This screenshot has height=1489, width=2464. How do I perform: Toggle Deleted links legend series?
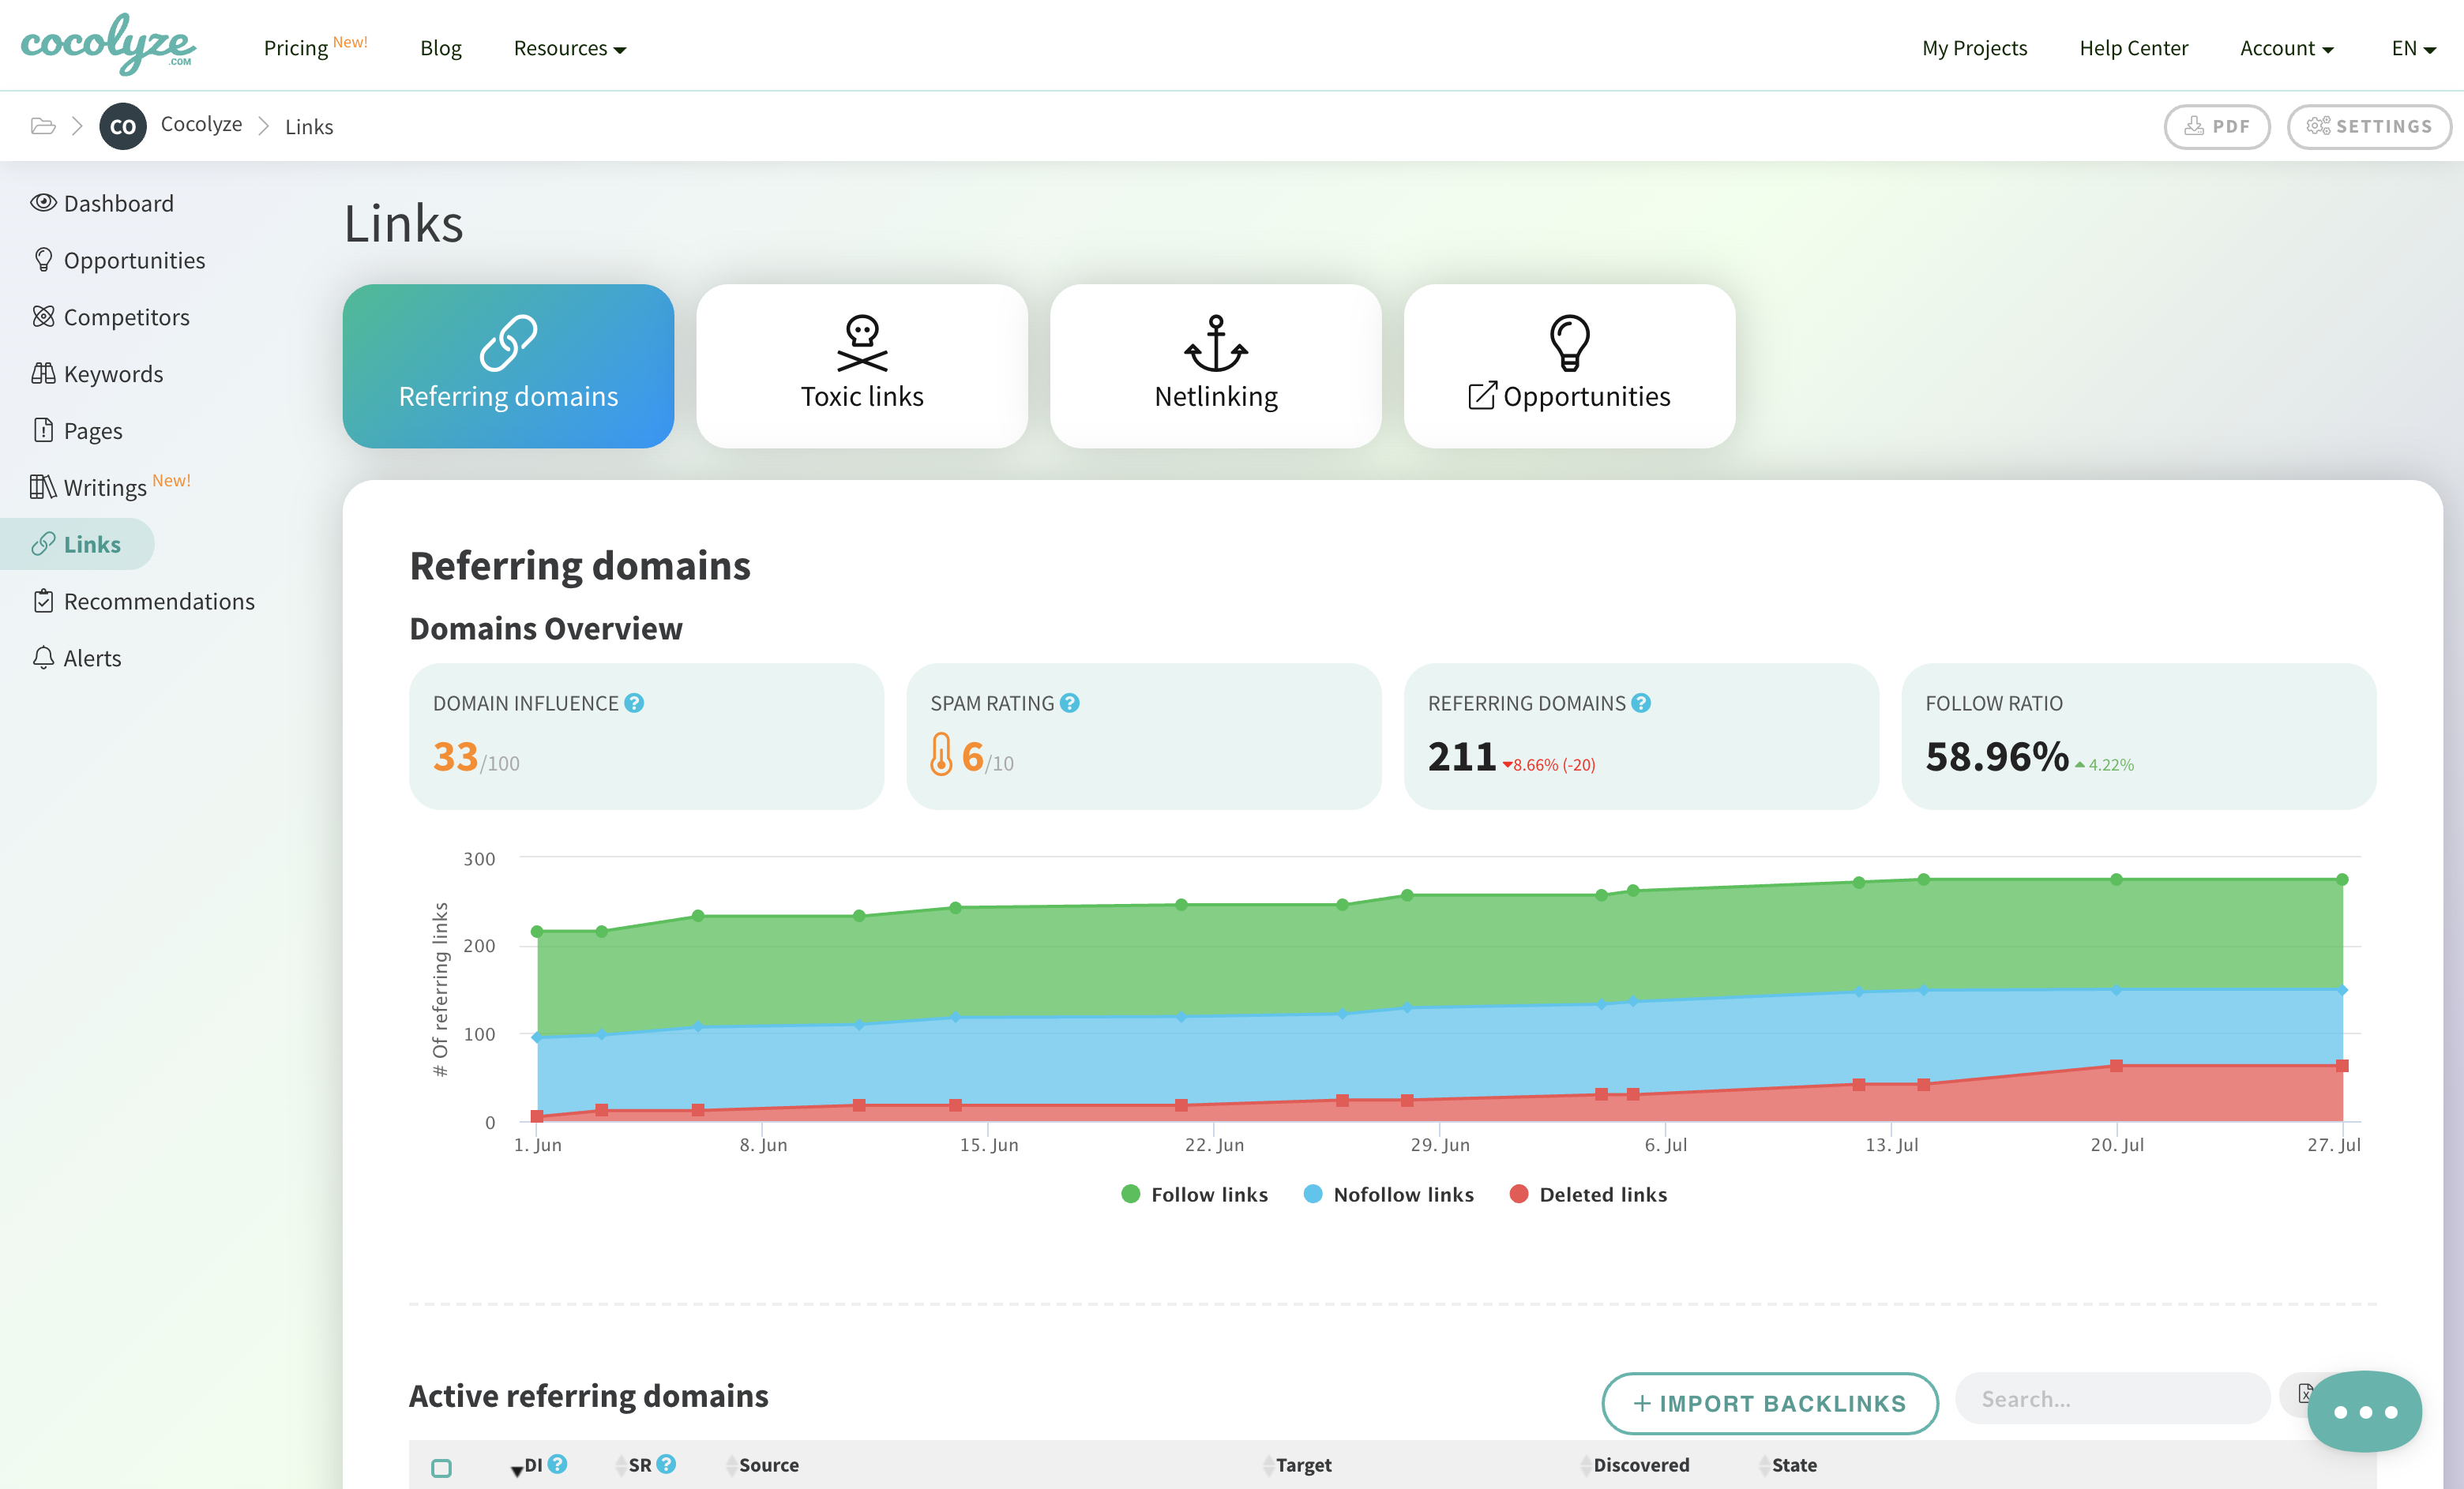(x=1588, y=1194)
